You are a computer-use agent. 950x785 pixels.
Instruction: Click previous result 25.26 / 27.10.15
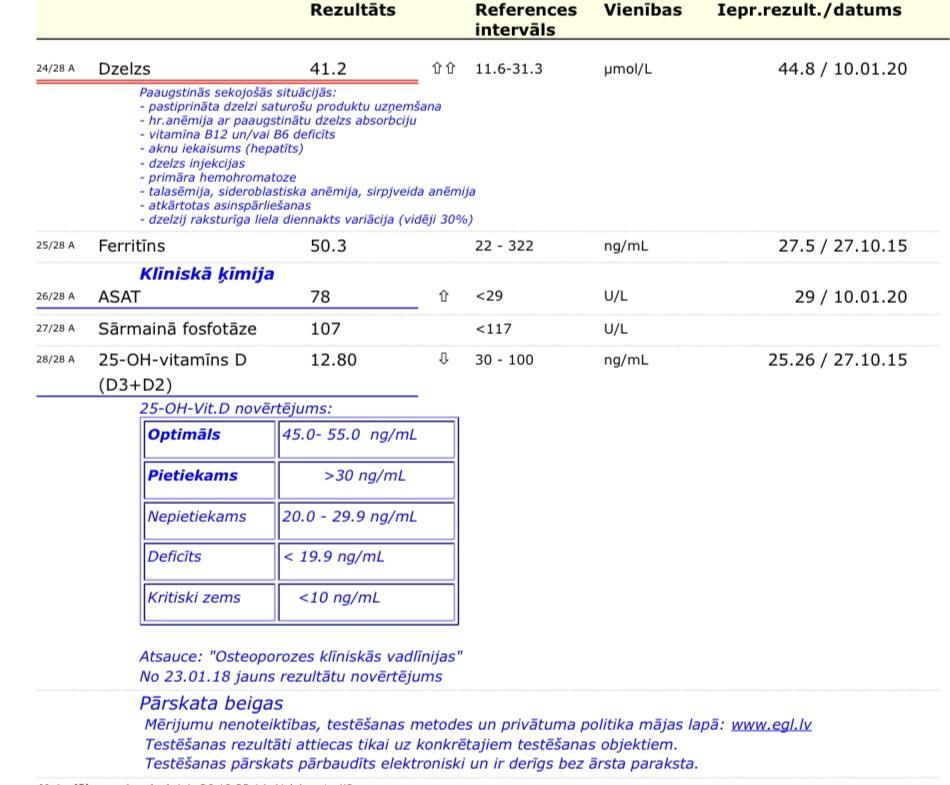coord(838,360)
